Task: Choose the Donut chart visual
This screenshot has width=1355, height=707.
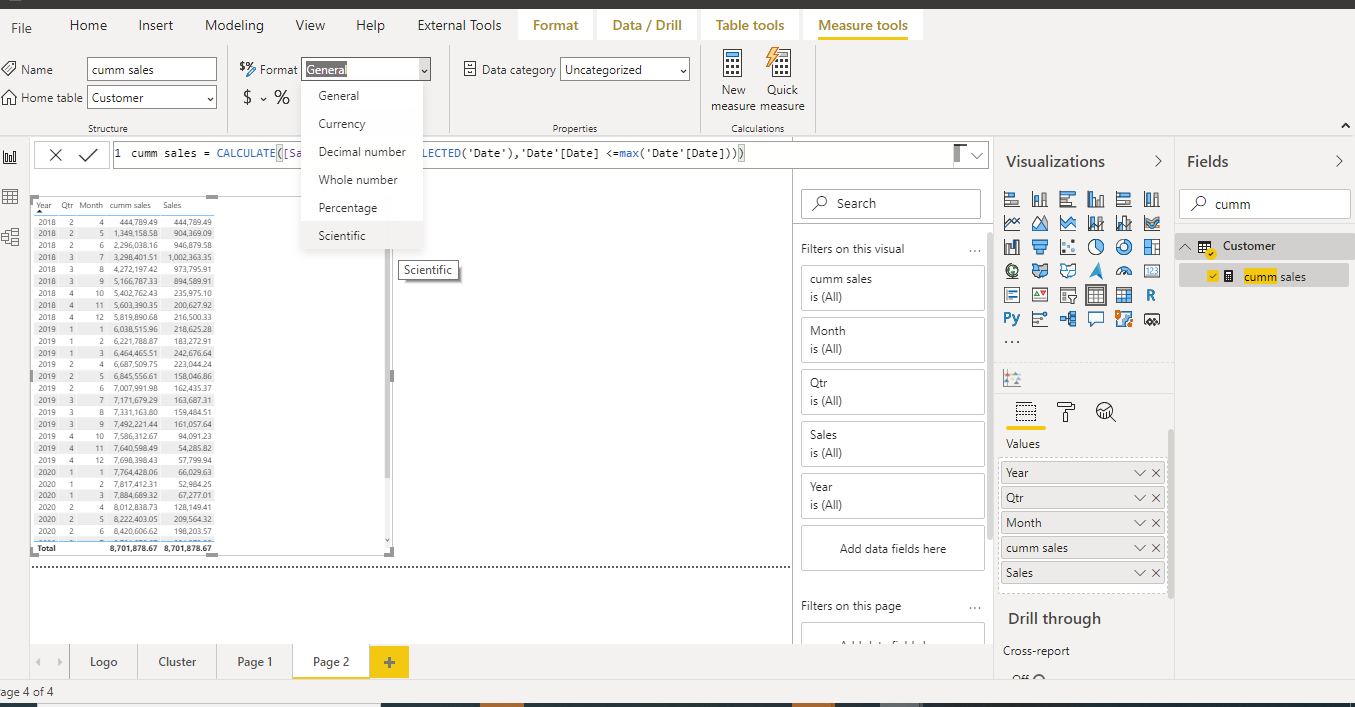Action: tap(1124, 247)
